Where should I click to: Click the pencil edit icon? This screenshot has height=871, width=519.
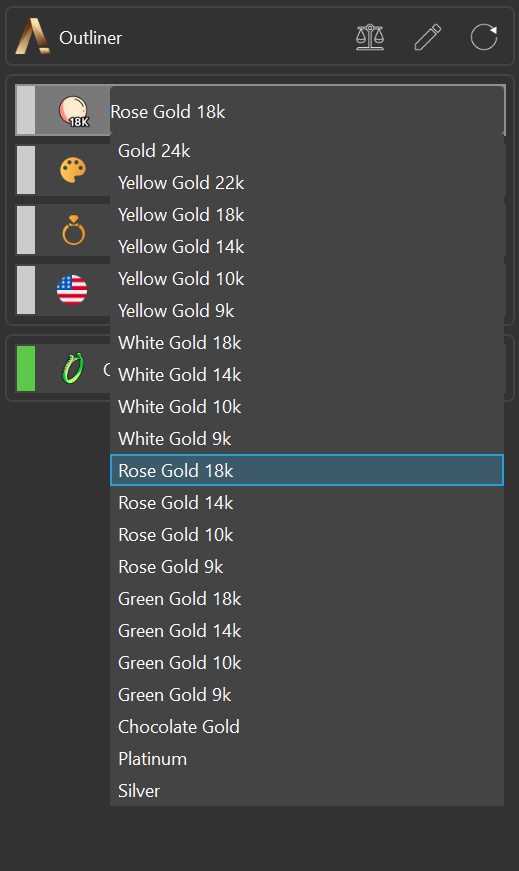tap(427, 37)
